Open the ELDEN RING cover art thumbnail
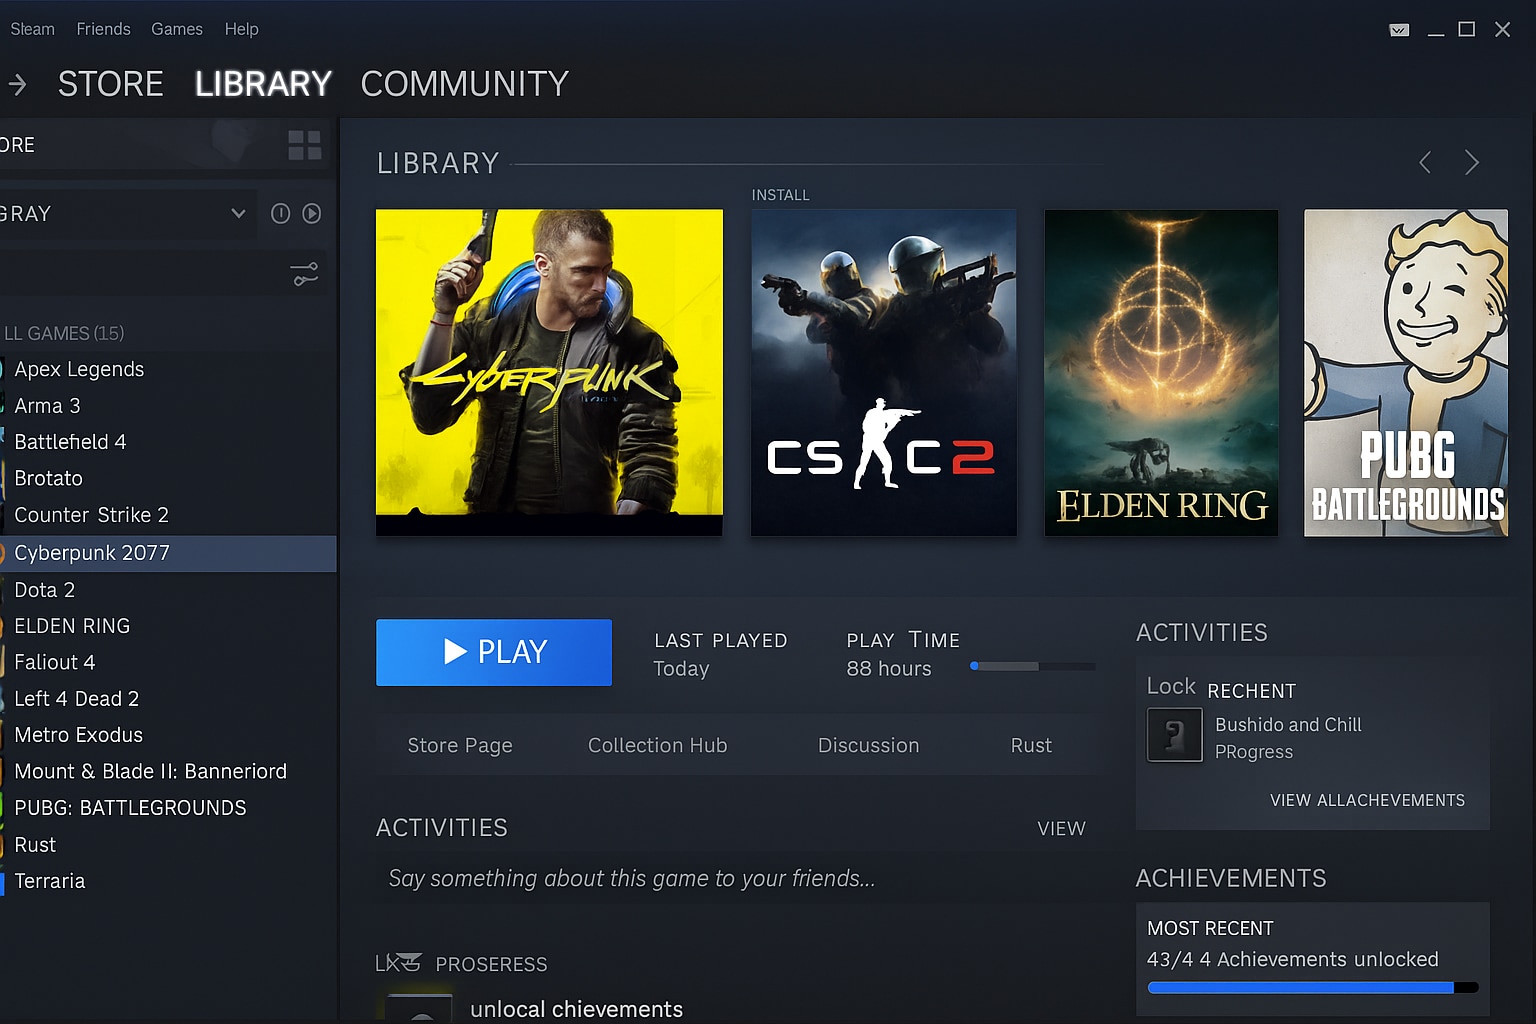The image size is (1536, 1024). pyautogui.click(x=1161, y=372)
